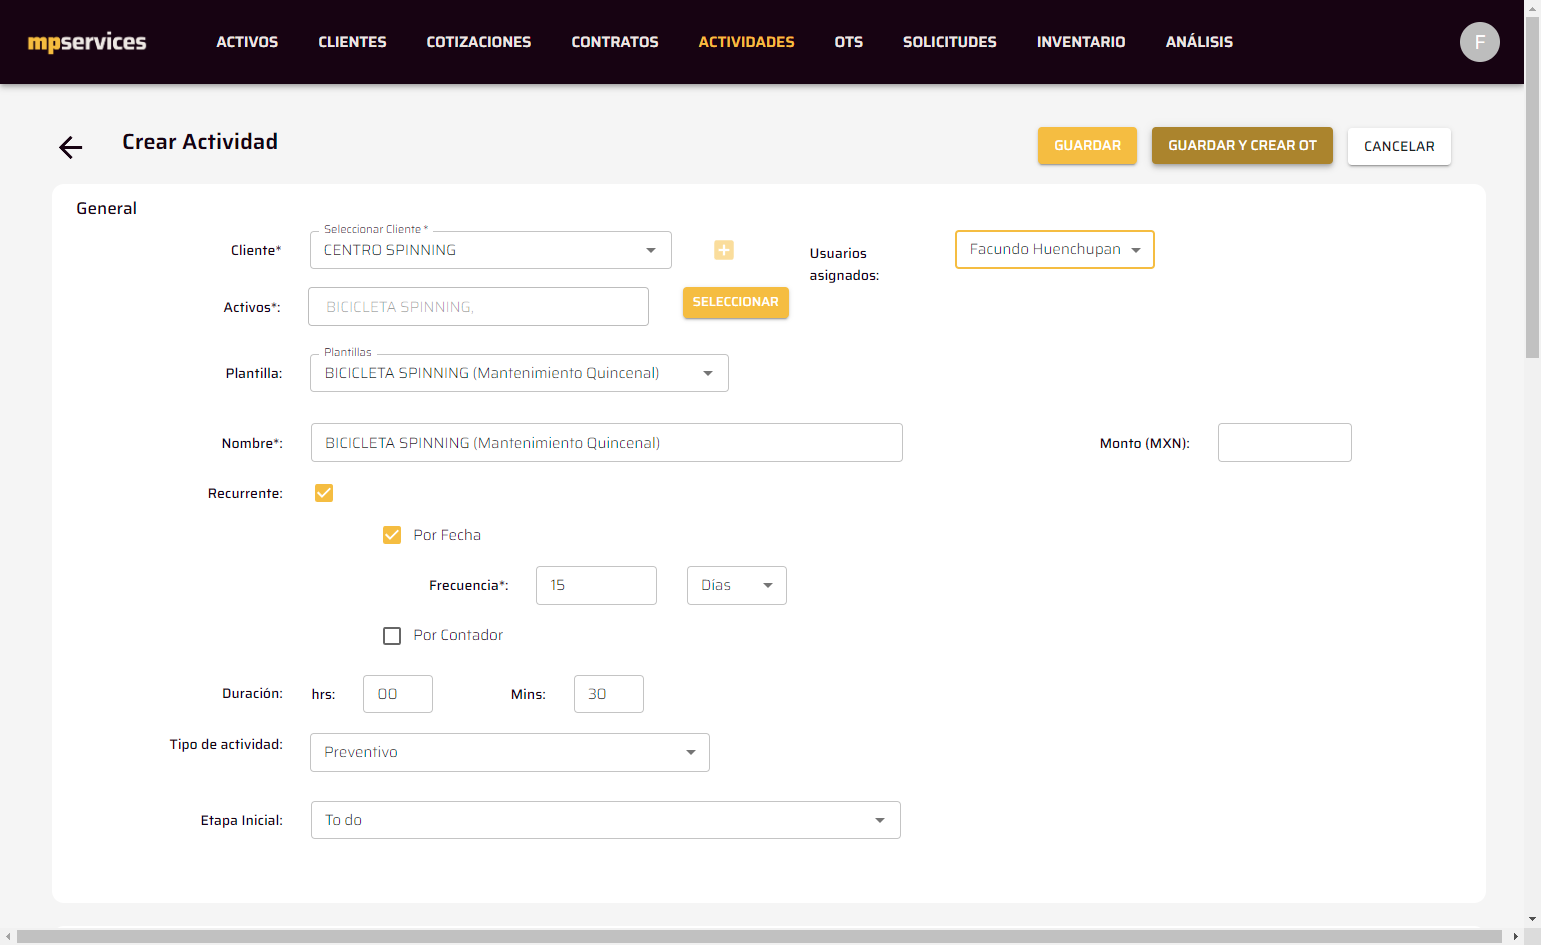
Task: Focus the Activos input field
Action: [479, 307]
